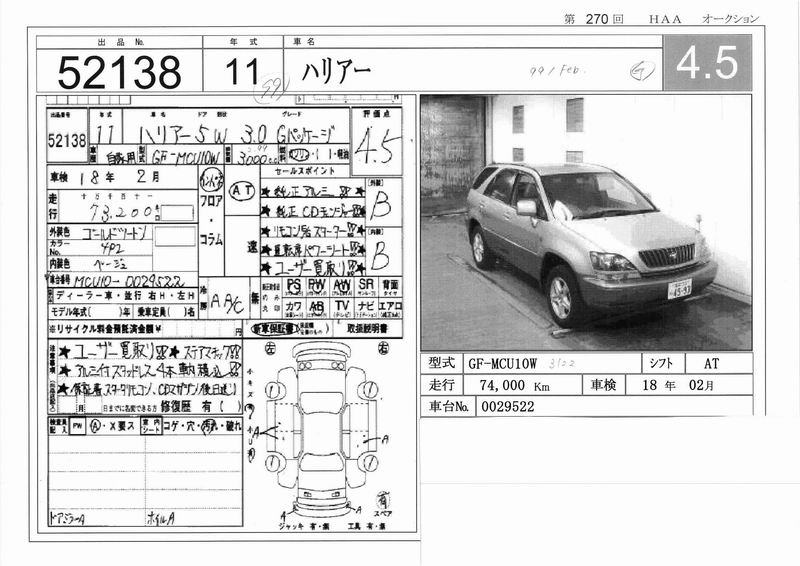Click the 車名 column heading
Image resolution: width=800 pixels, height=566 pixels.
[x=304, y=42]
